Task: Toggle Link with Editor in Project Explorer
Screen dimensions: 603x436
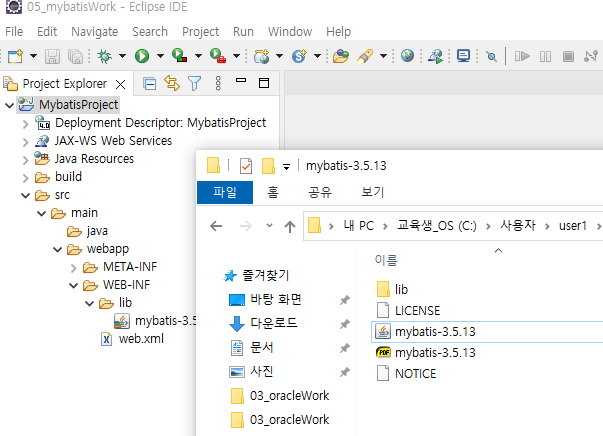Action: (172, 83)
